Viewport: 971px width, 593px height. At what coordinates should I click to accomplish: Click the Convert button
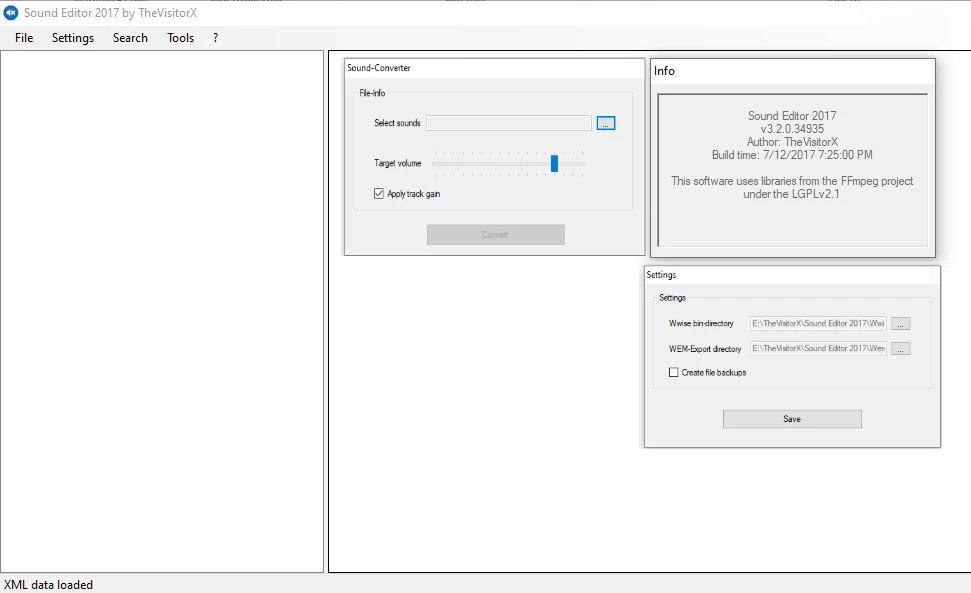(x=495, y=235)
